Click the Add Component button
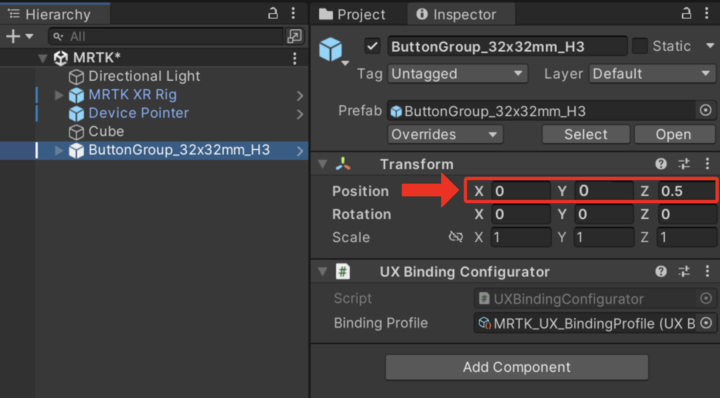This screenshot has height=398, width=720. [517, 367]
